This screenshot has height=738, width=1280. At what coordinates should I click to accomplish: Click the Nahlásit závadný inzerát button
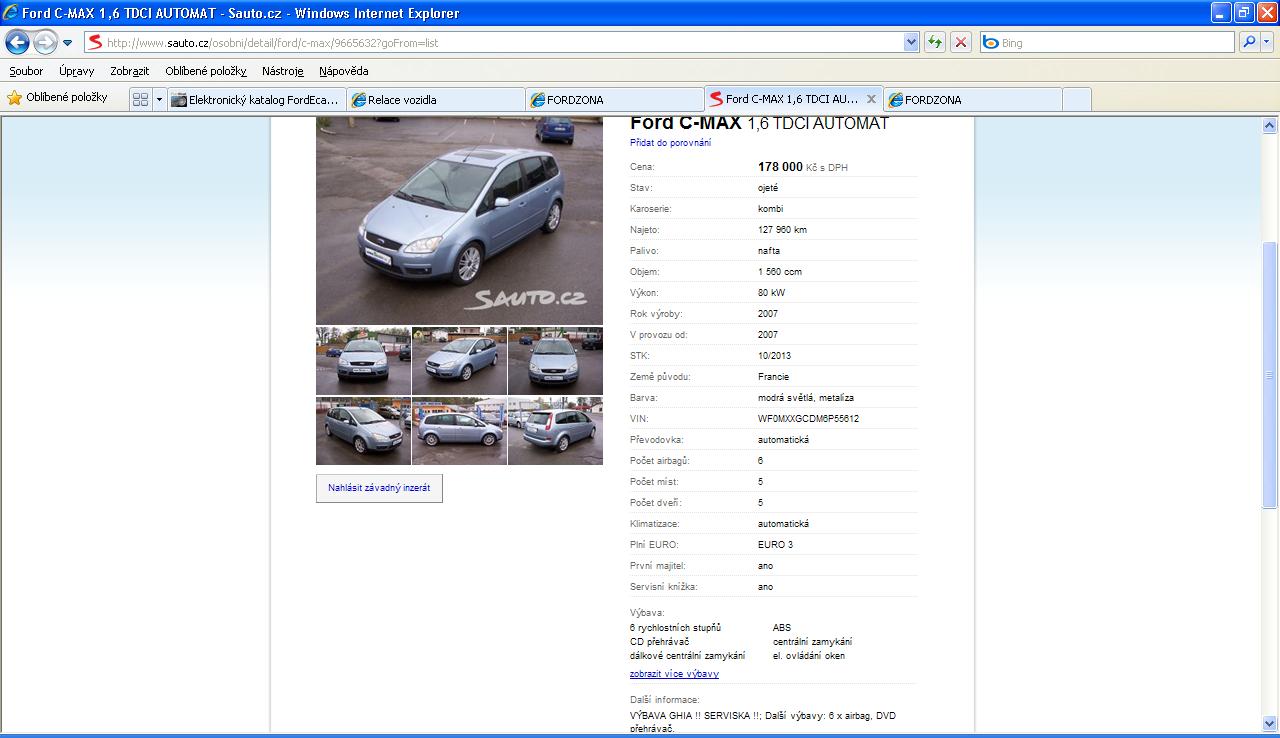pyautogui.click(x=379, y=488)
